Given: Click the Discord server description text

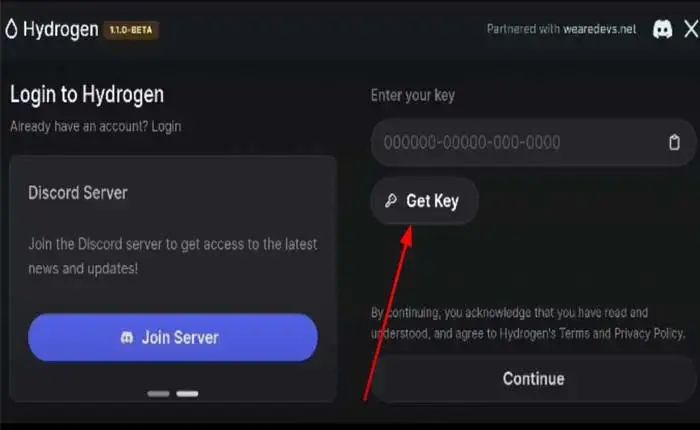Looking at the screenshot, I should tap(173, 256).
